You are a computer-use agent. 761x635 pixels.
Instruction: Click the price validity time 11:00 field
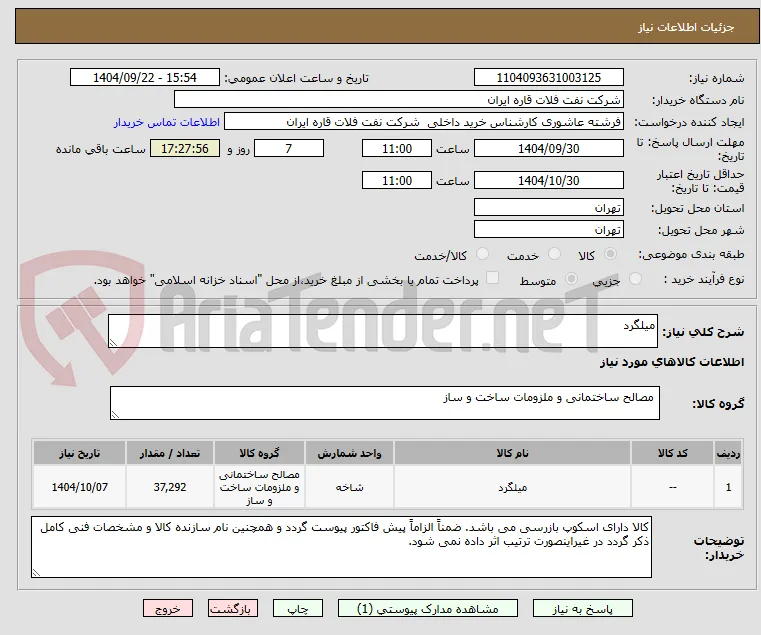coord(397,181)
